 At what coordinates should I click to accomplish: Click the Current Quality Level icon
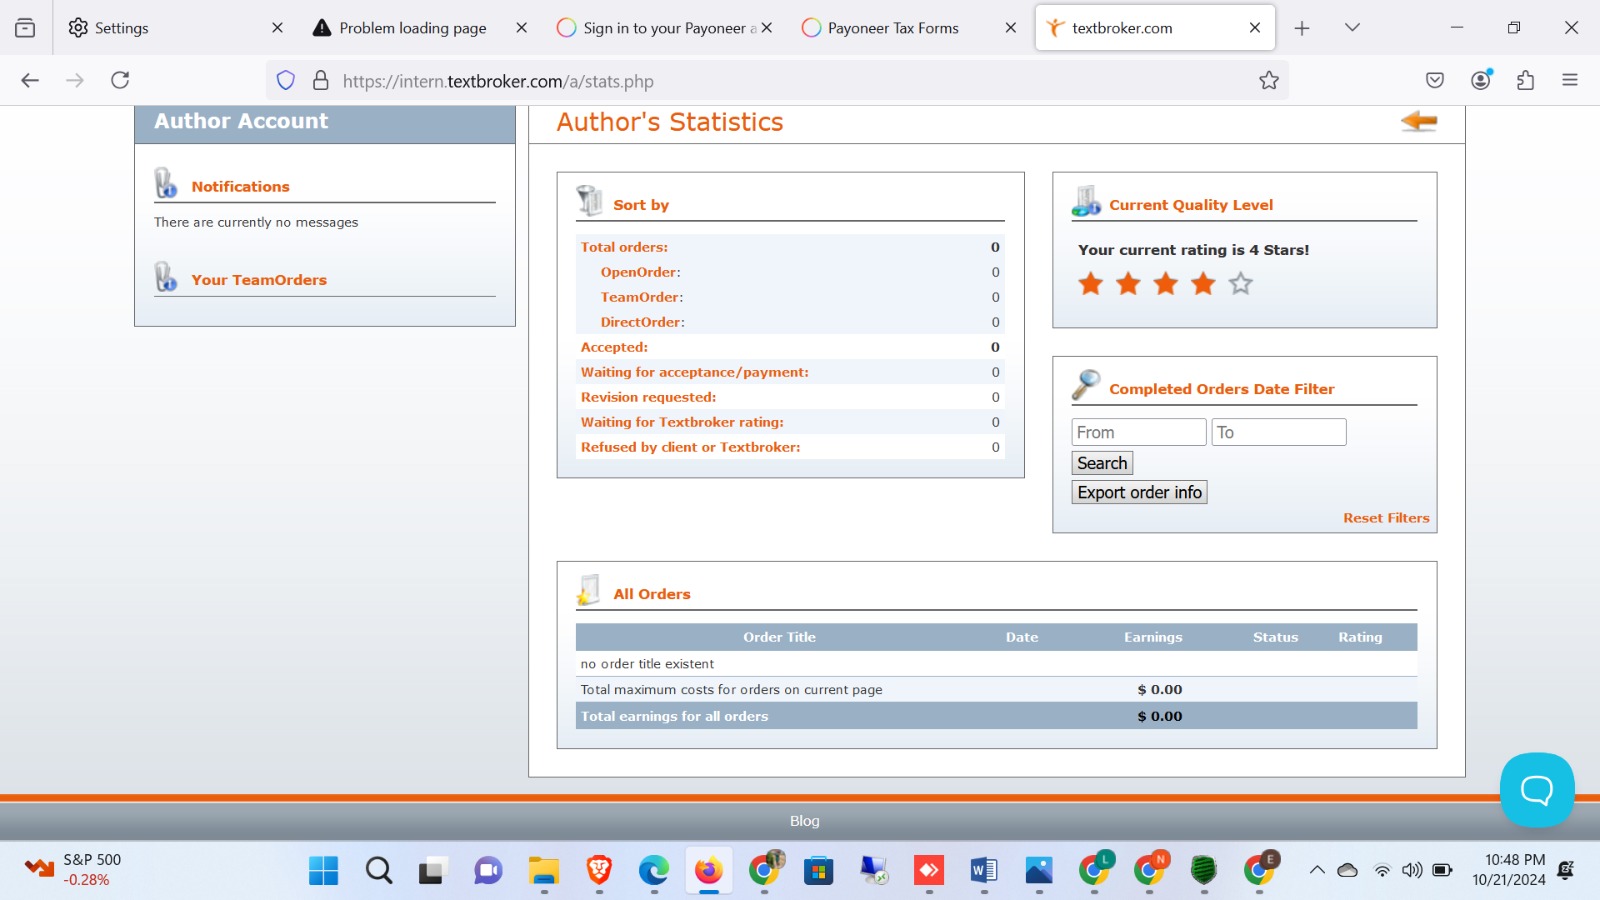point(1086,201)
